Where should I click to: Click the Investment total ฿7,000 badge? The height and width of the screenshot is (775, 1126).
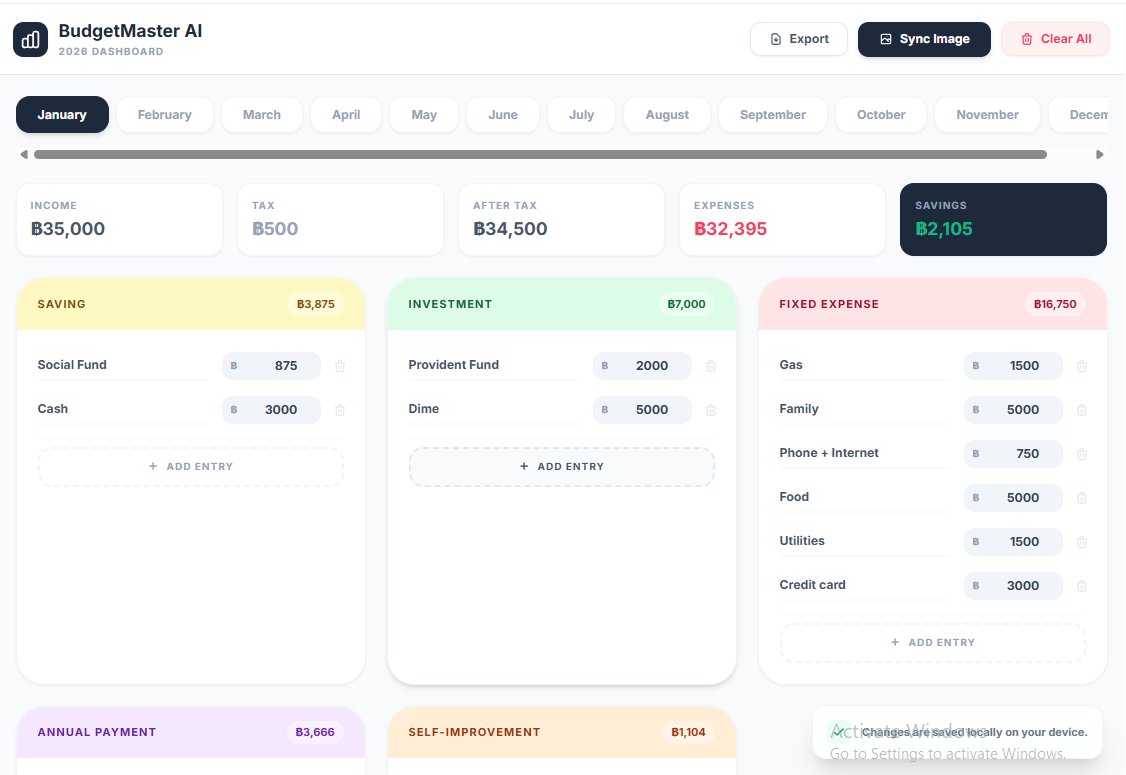pyautogui.click(x=687, y=305)
